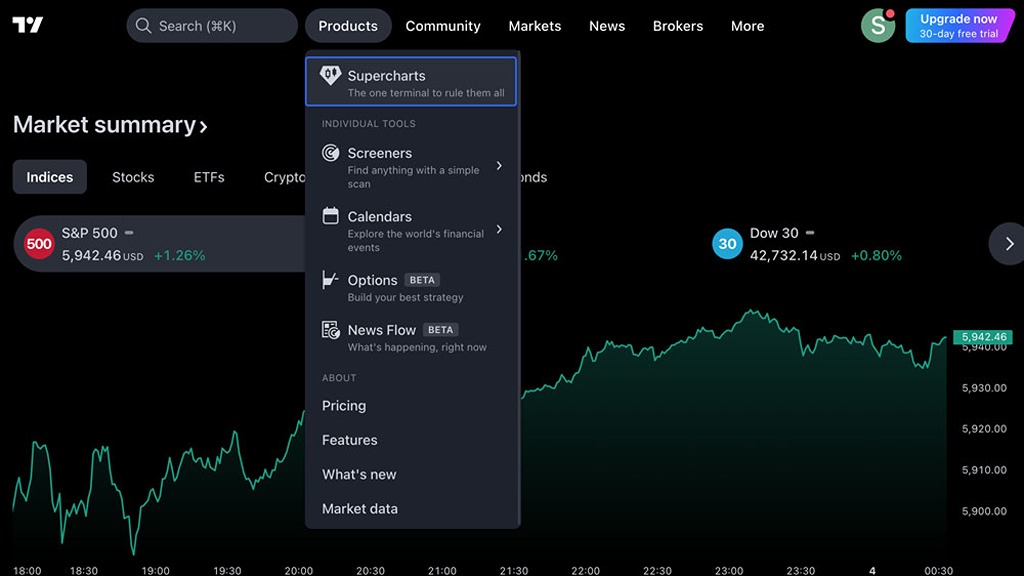The height and width of the screenshot is (576, 1024).
Task: Open the News menu
Action: click(x=607, y=25)
